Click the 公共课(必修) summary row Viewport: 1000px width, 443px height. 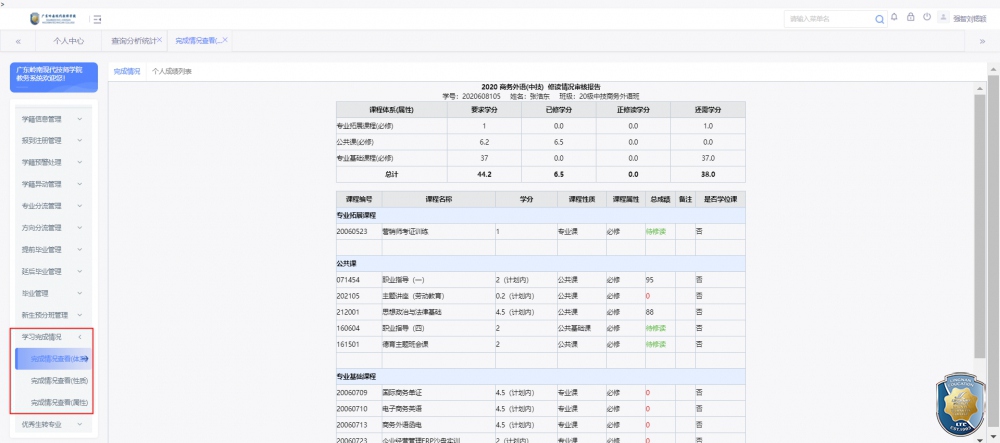[541, 142]
